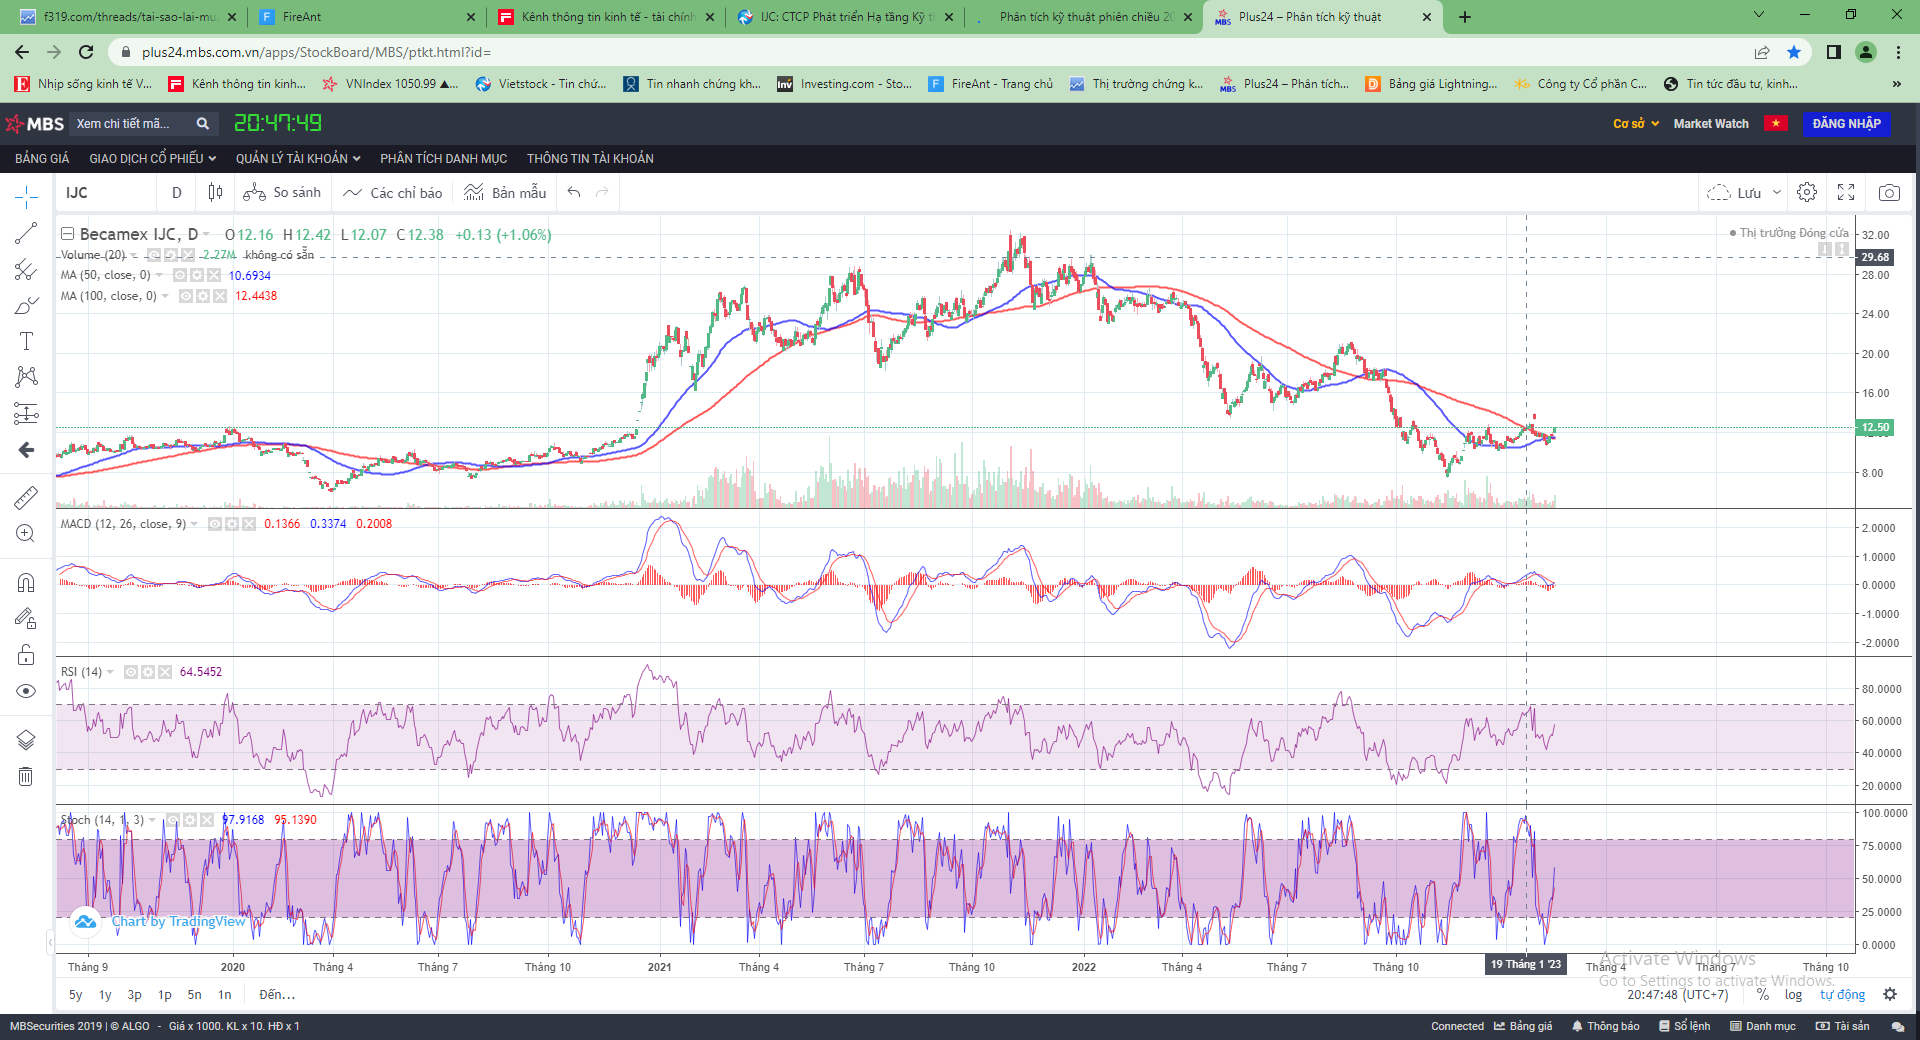Open GIAO DỊCH CỔ PHIẾU menu
The width and height of the screenshot is (1920, 1040).
click(x=153, y=158)
